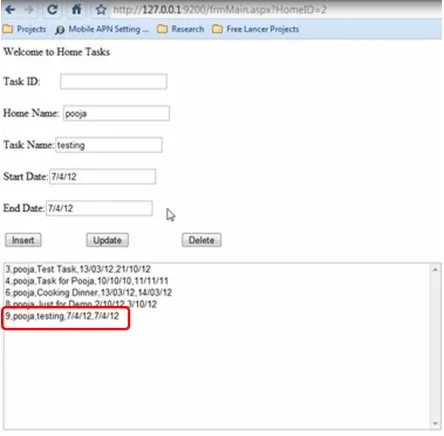Image resolution: width=444 pixels, height=436 pixels.
Task: Click the "Welcome to Home Tasks" heading
Action: click(x=57, y=52)
